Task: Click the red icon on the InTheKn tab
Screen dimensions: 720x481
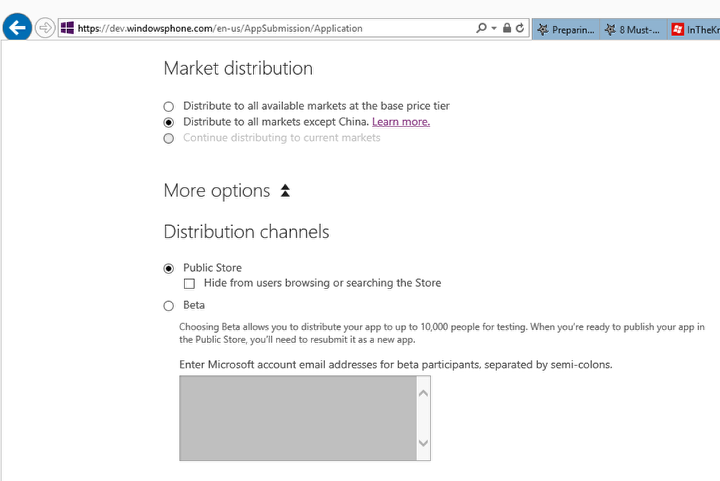Action: click(678, 30)
